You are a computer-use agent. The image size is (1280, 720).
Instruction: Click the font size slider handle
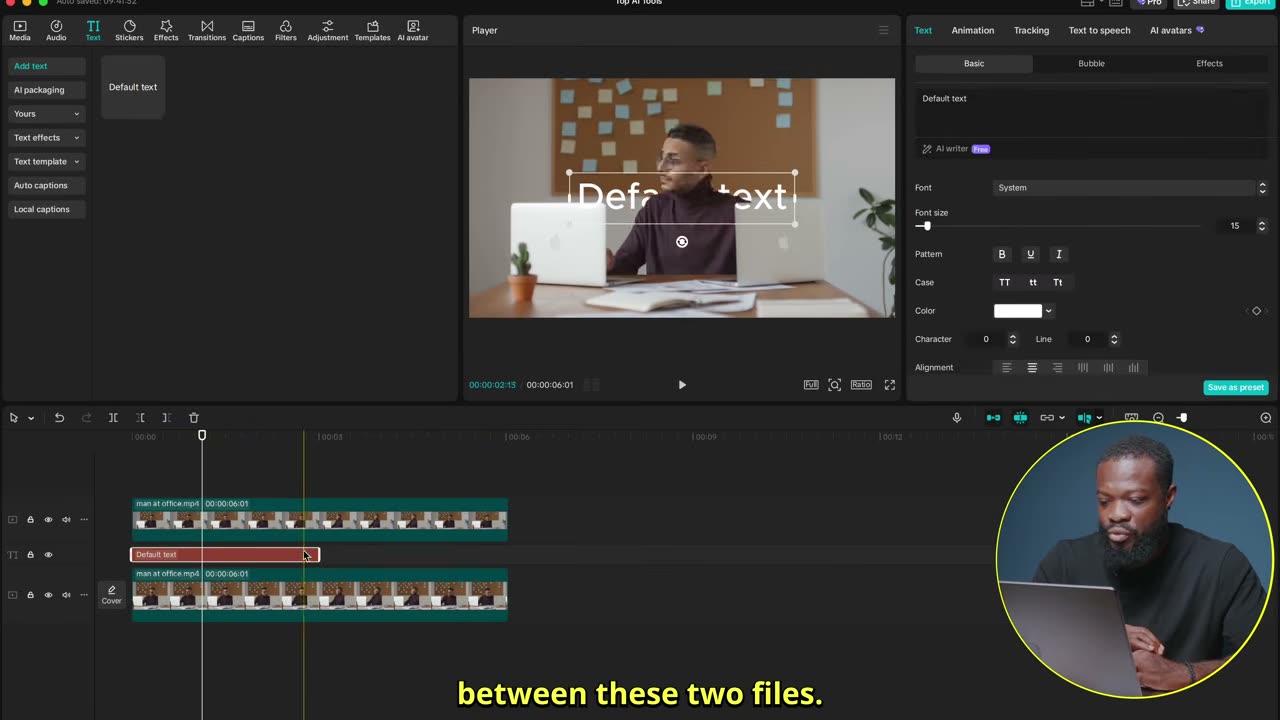click(926, 226)
